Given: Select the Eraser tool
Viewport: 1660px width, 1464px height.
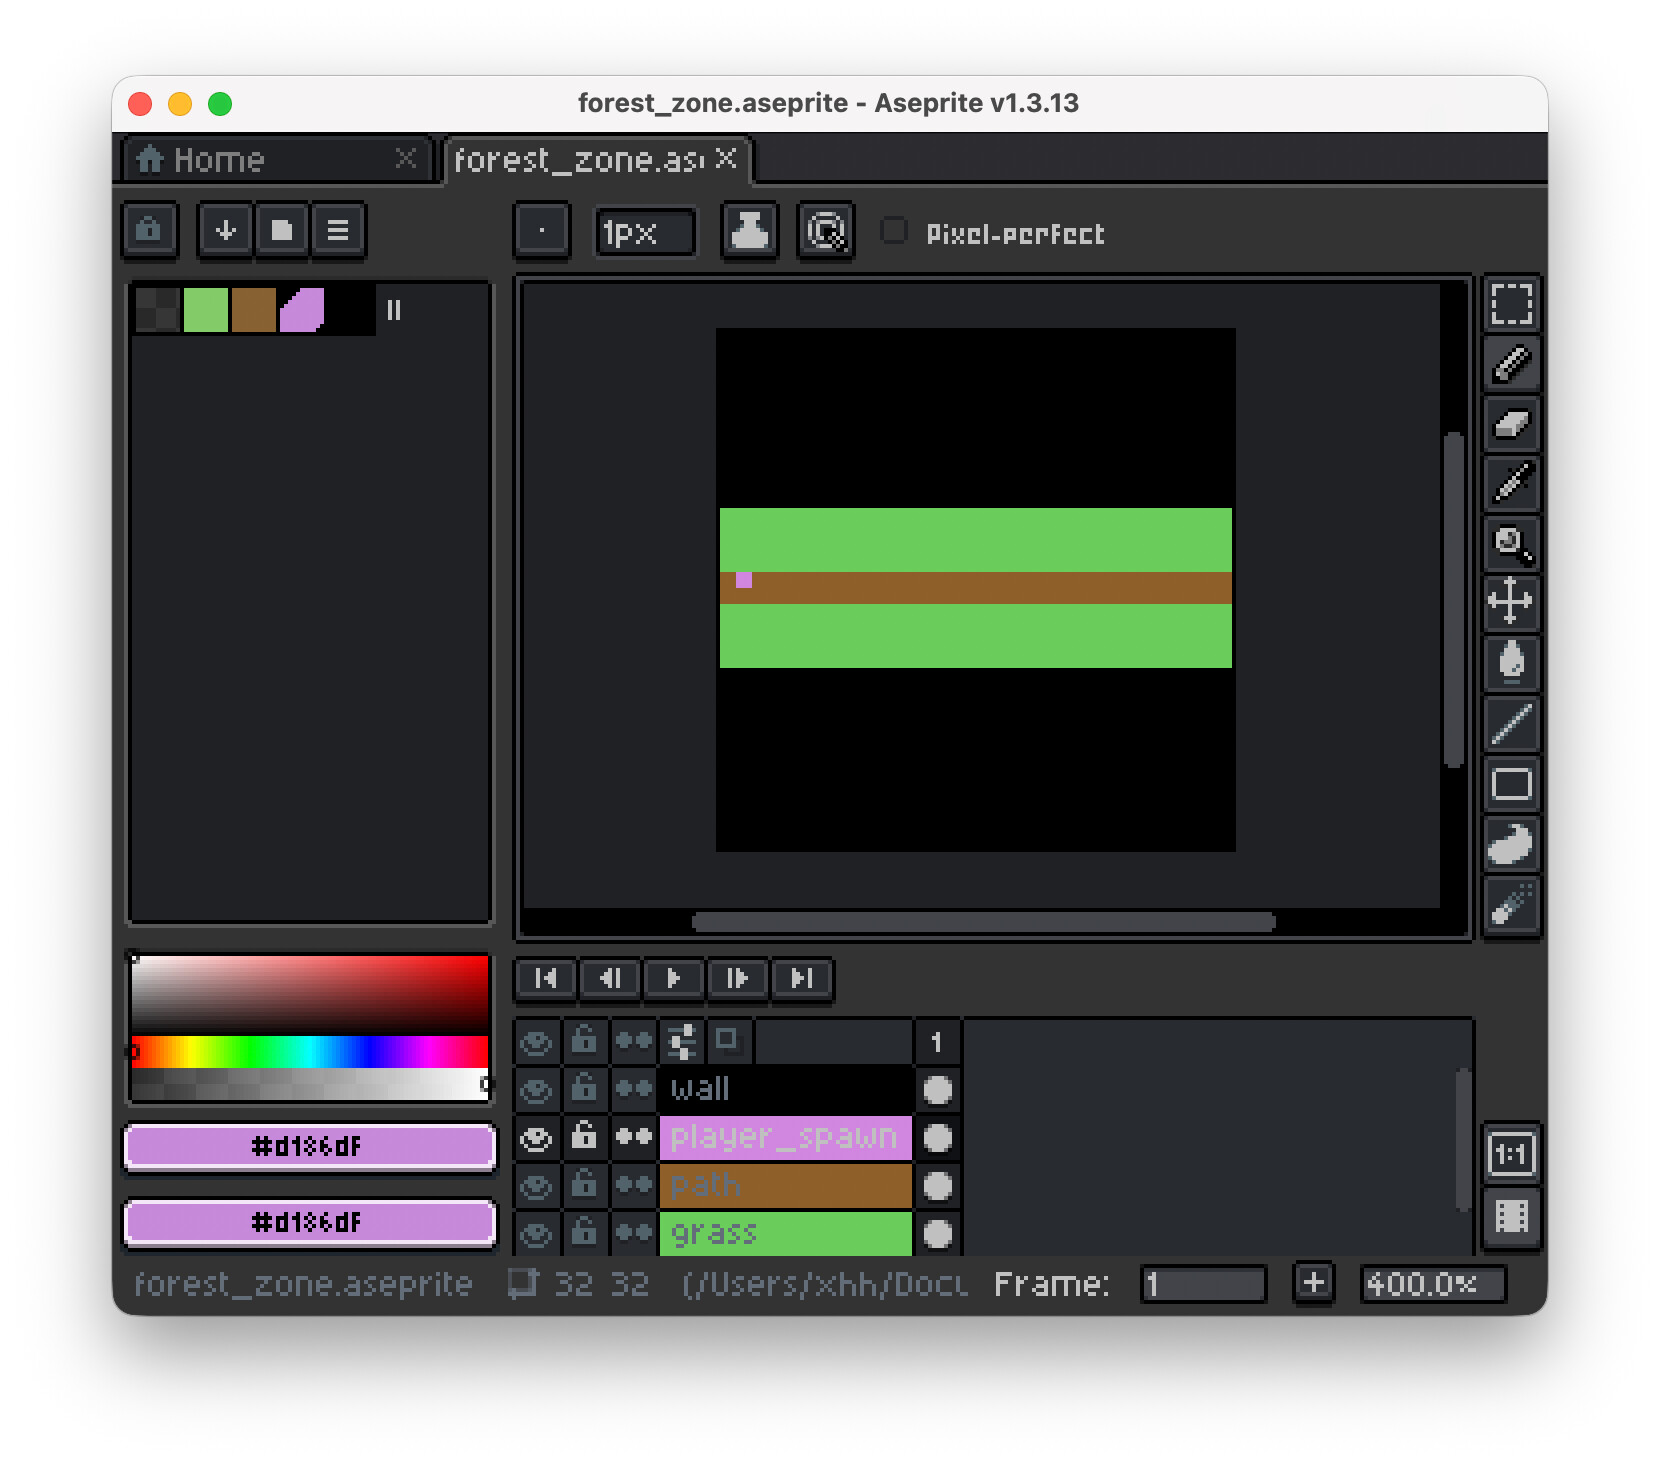Looking at the screenshot, I should tap(1511, 424).
